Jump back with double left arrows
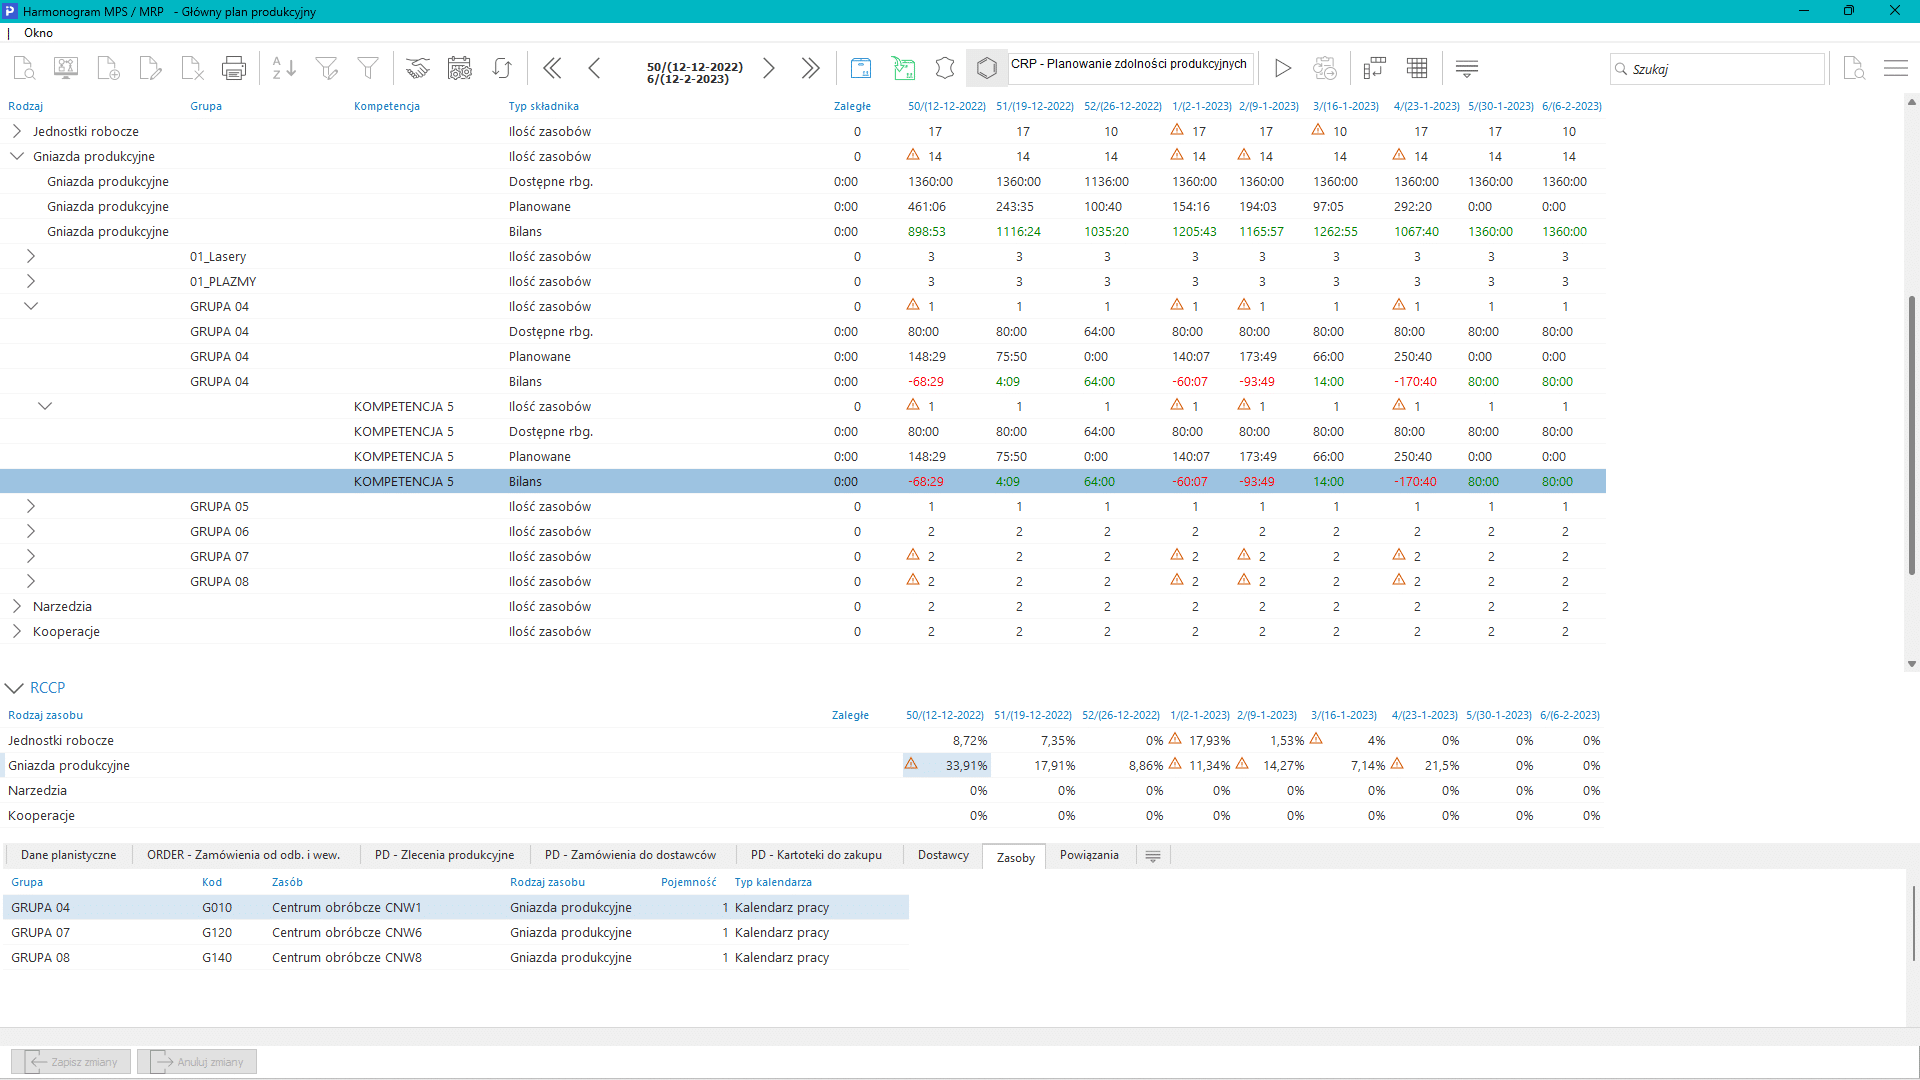 (x=552, y=68)
